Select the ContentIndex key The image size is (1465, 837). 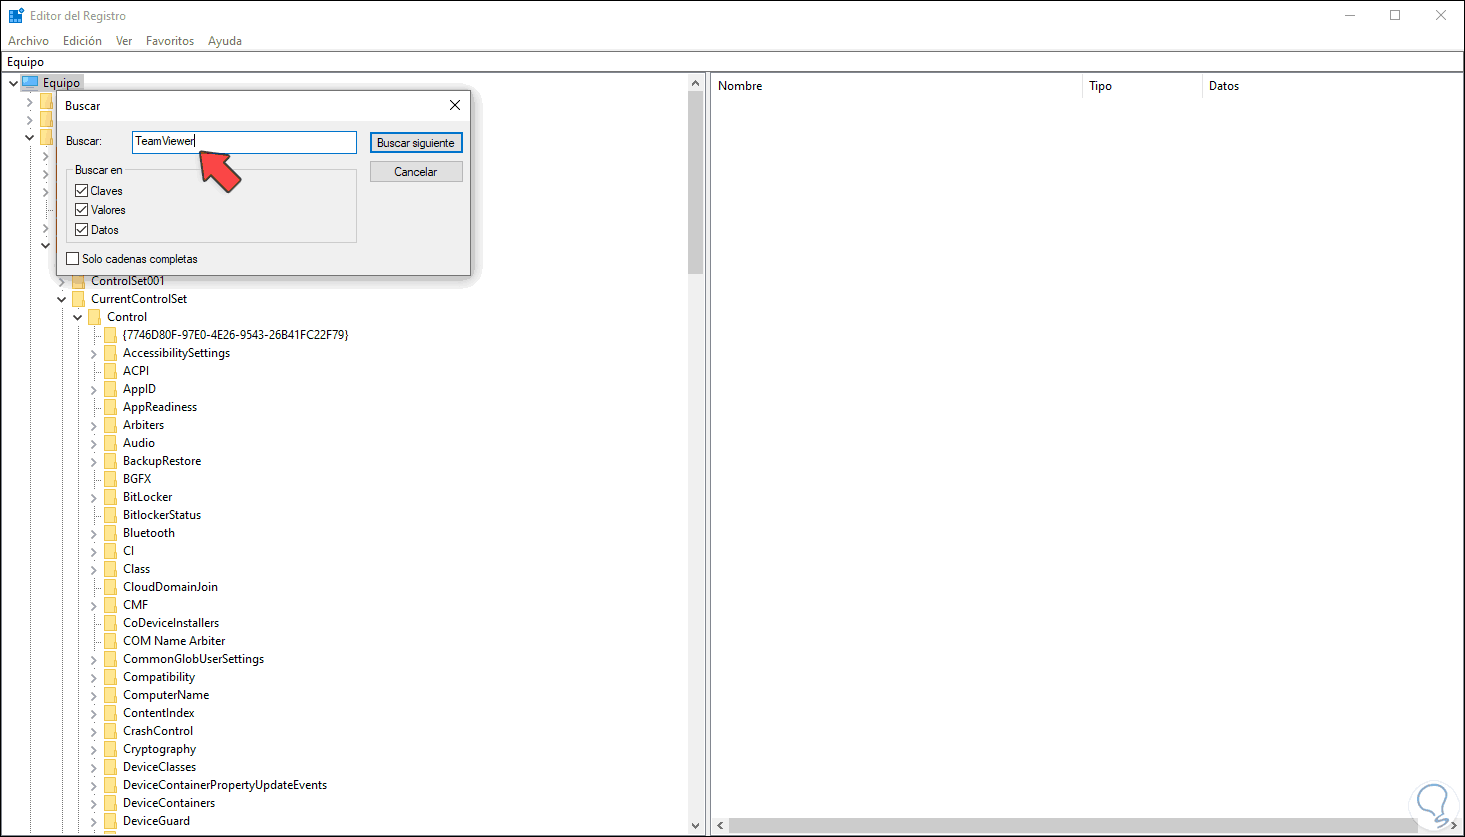(x=159, y=713)
